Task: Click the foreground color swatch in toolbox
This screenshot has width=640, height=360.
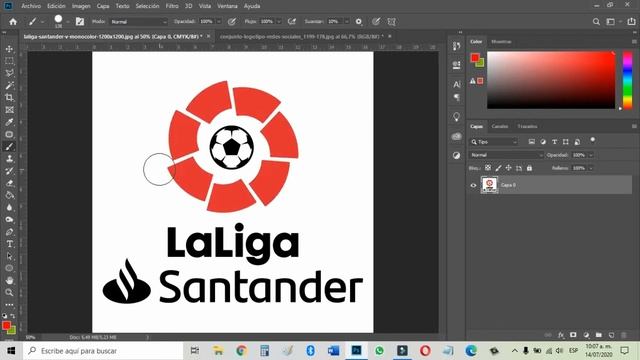Action: (x=6, y=325)
